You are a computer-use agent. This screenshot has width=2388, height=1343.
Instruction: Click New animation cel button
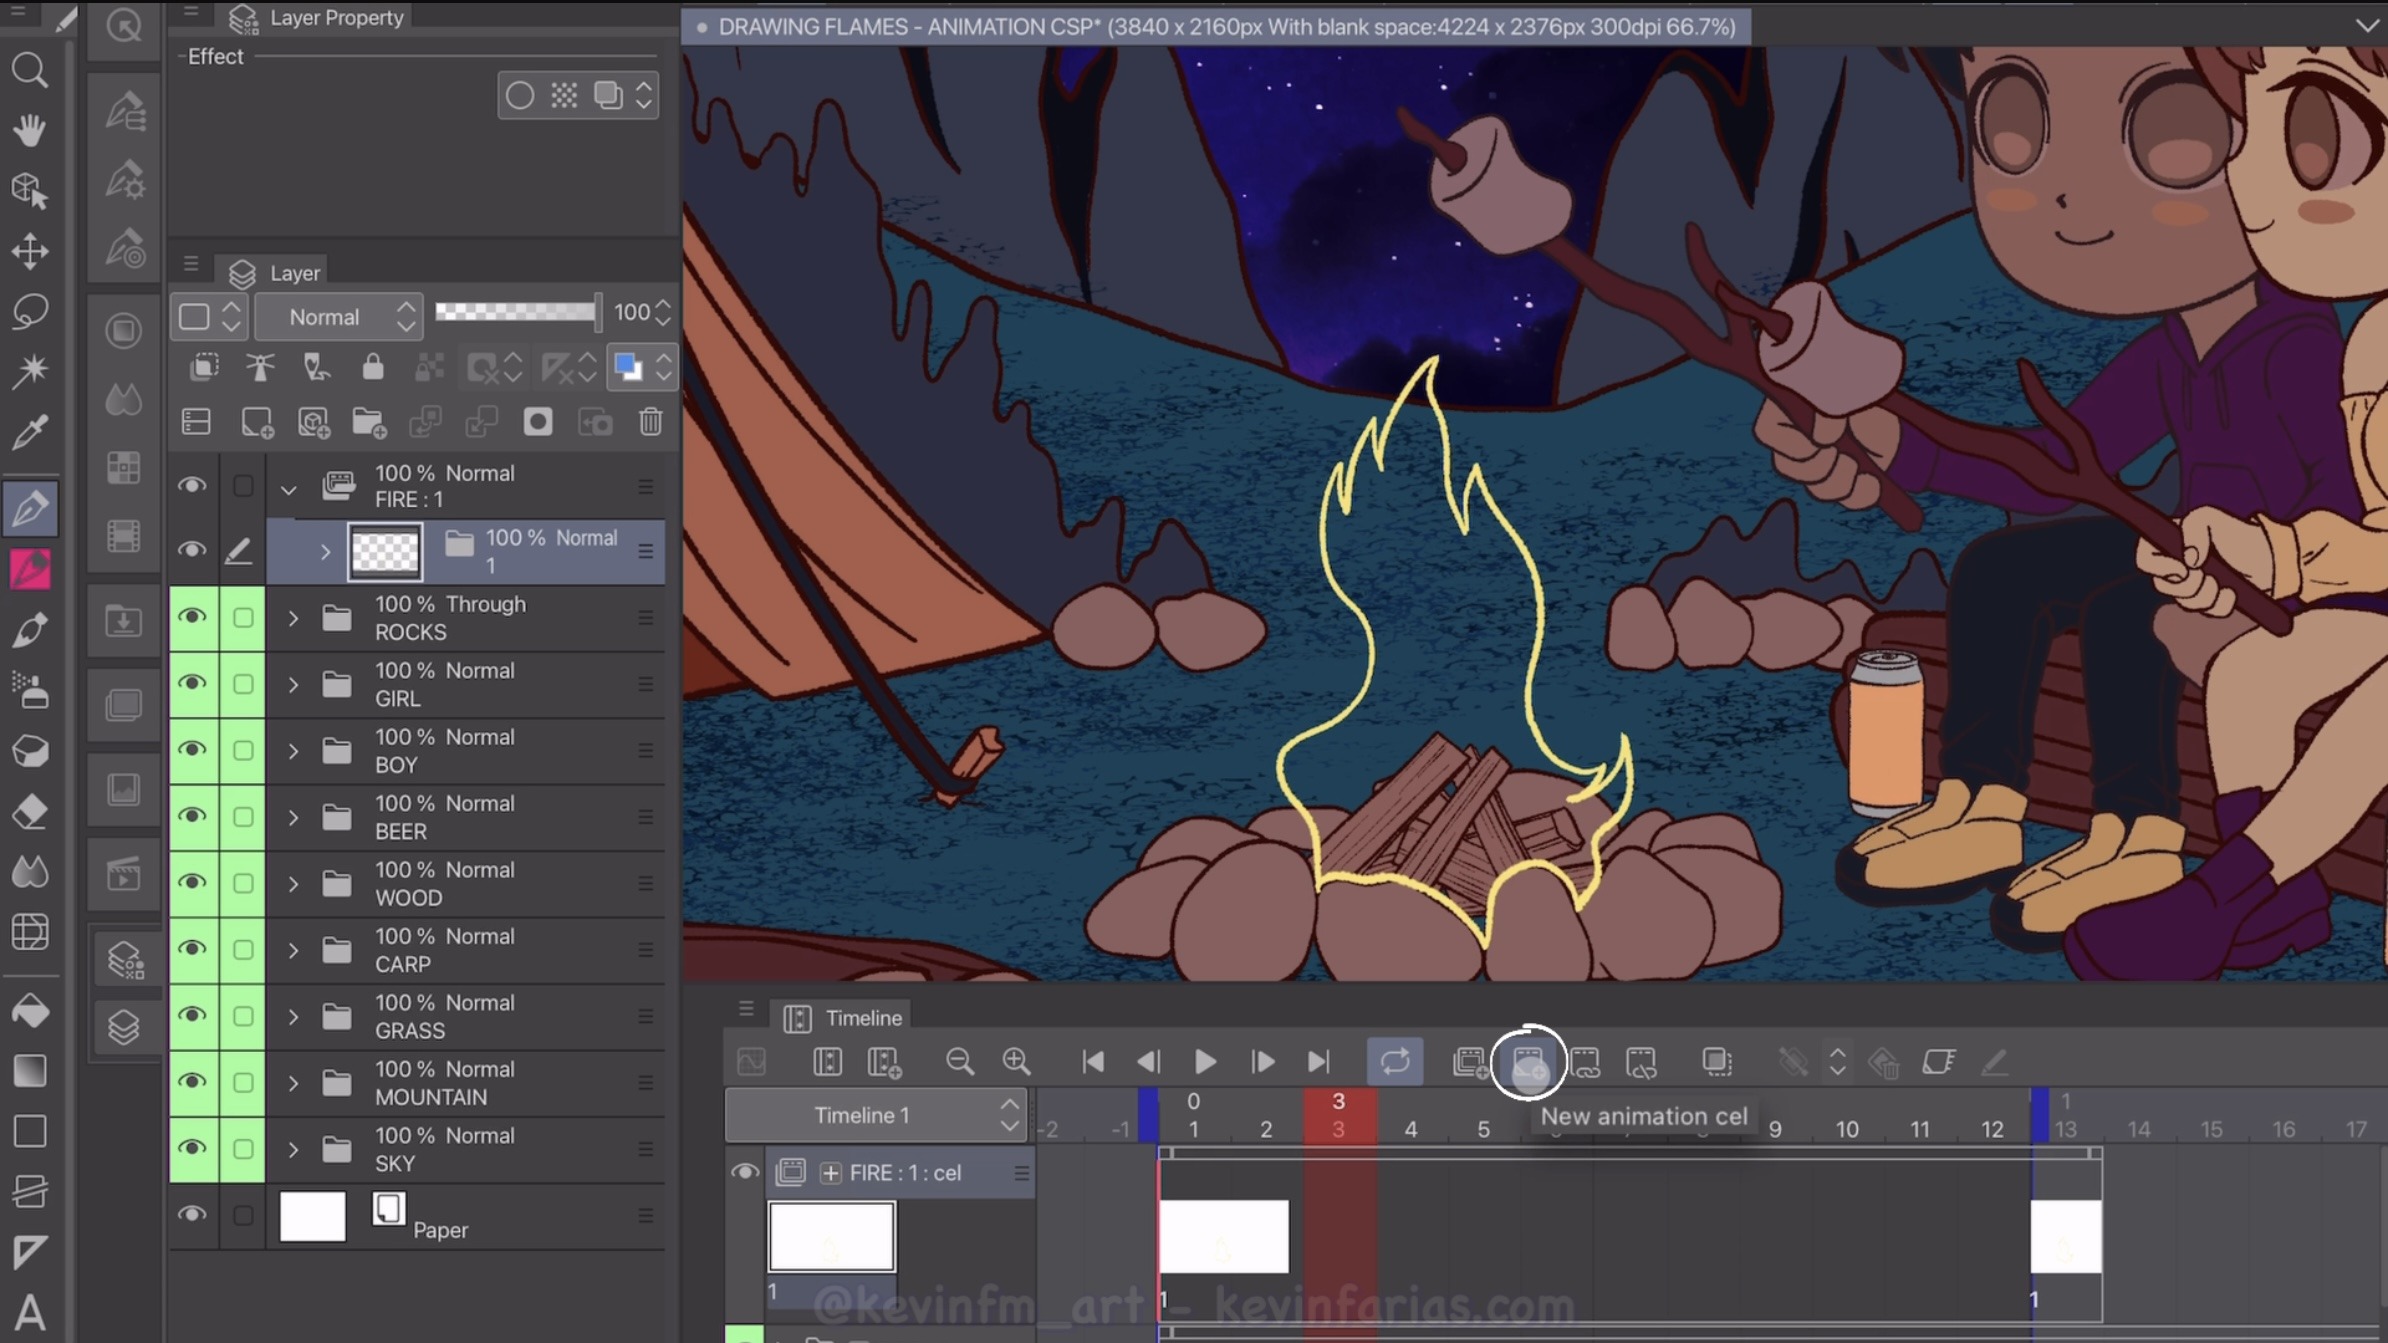point(1528,1062)
